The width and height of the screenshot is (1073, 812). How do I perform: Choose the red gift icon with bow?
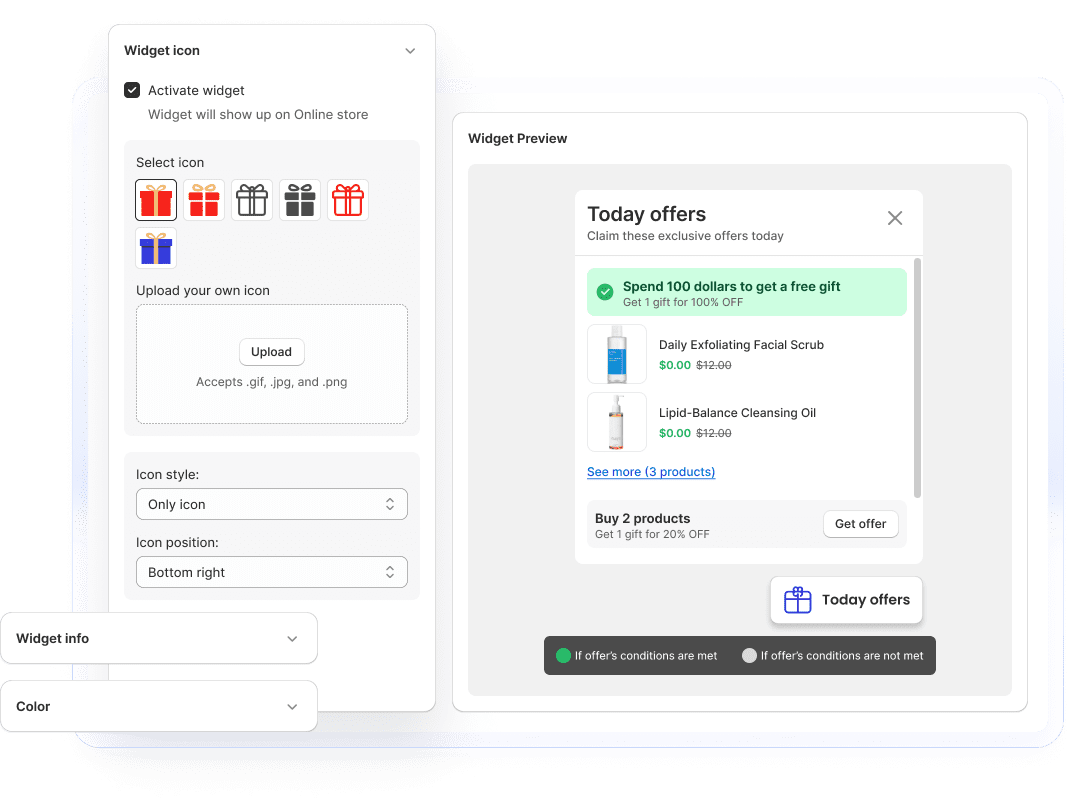204,200
